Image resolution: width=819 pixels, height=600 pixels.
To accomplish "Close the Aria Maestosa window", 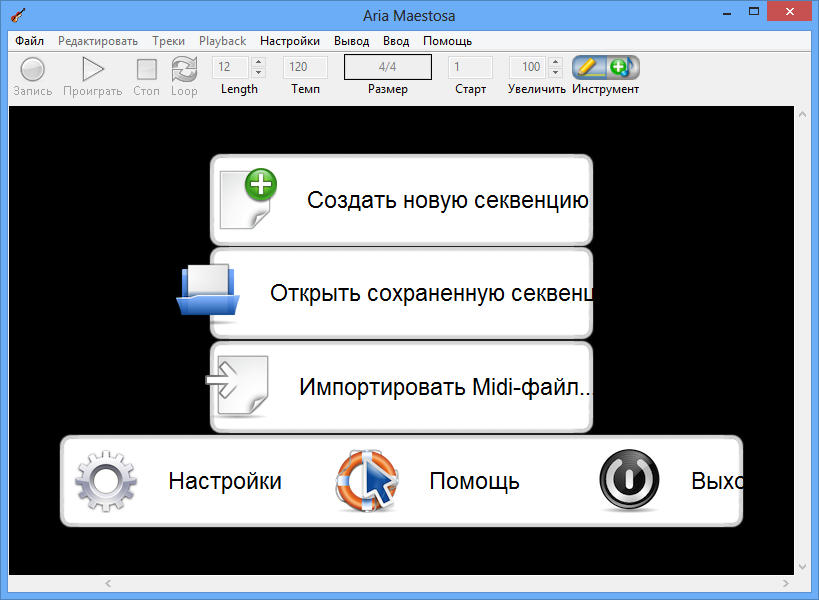I will pyautogui.click(x=790, y=11).
